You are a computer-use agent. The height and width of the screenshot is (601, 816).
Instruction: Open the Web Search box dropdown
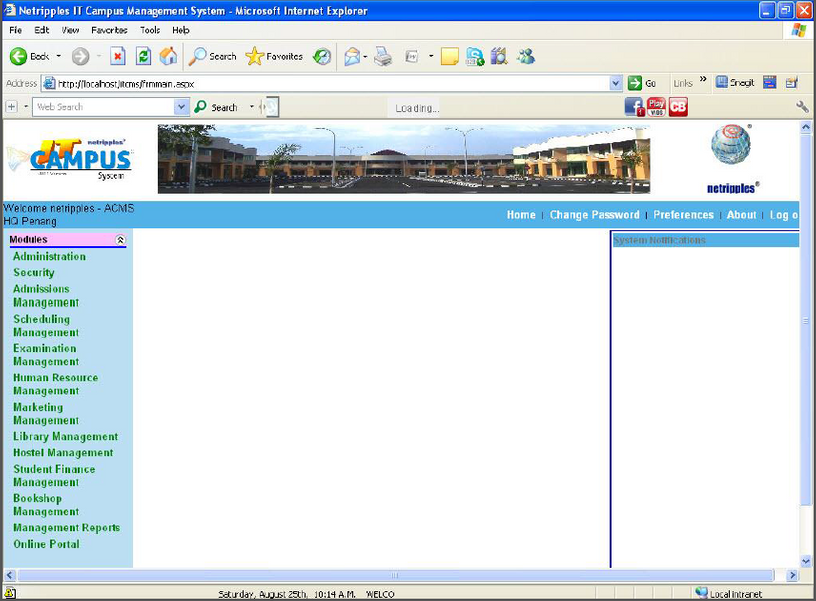pyautogui.click(x=181, y=107)
